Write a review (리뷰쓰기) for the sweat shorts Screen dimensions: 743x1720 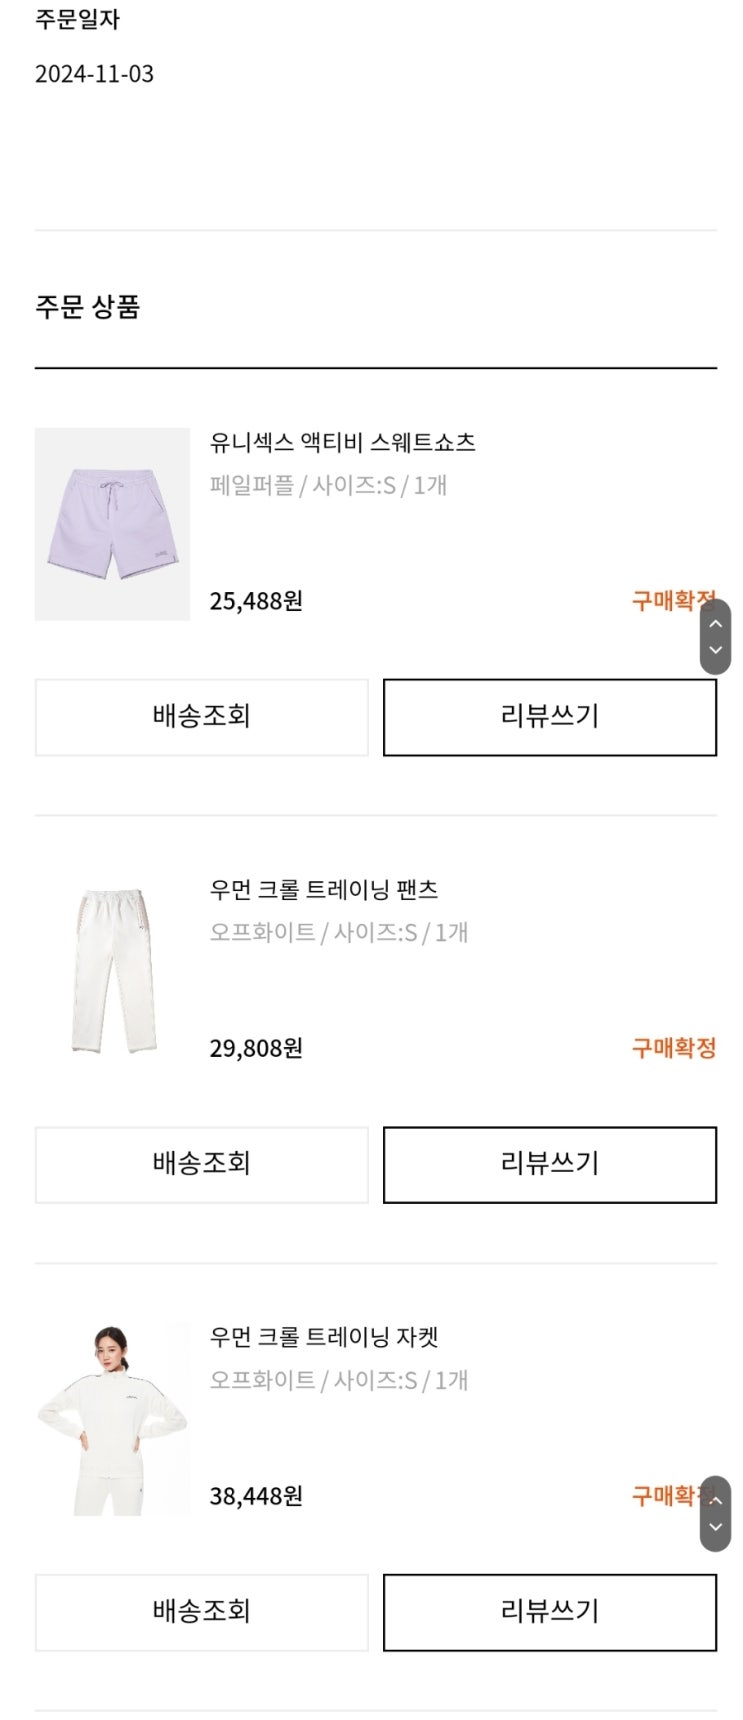[550, 717]
